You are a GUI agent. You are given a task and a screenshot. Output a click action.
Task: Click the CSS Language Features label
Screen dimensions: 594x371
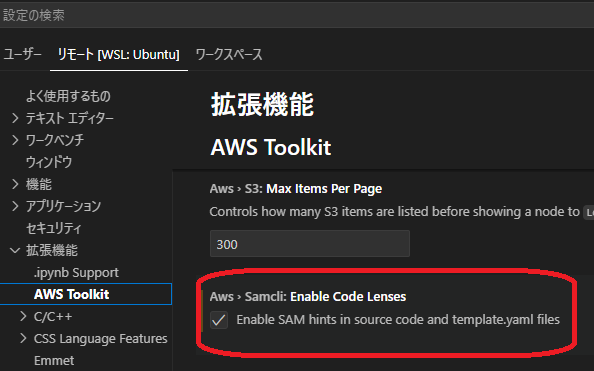[100, 338]
